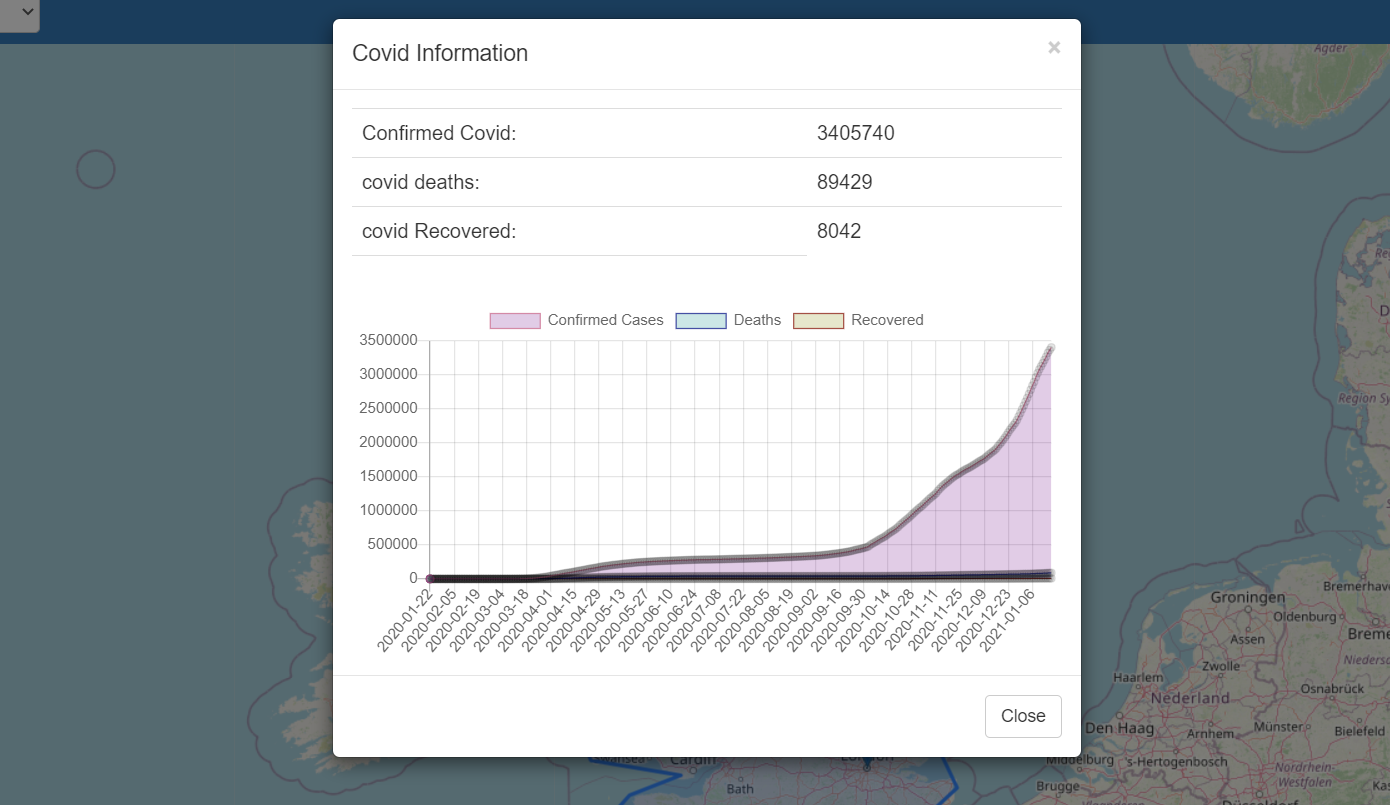Click the first chart point at 2020-01-22
The image size is (1390, 805).
pos(430,578)
